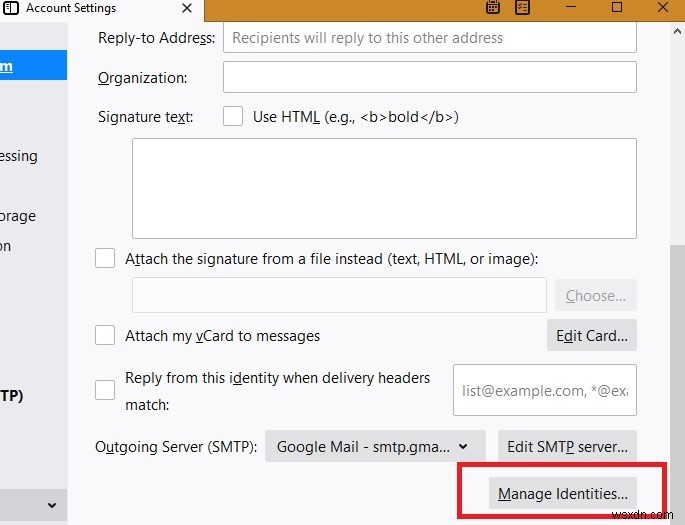Click inside the Signature text area

click(384, 188)
